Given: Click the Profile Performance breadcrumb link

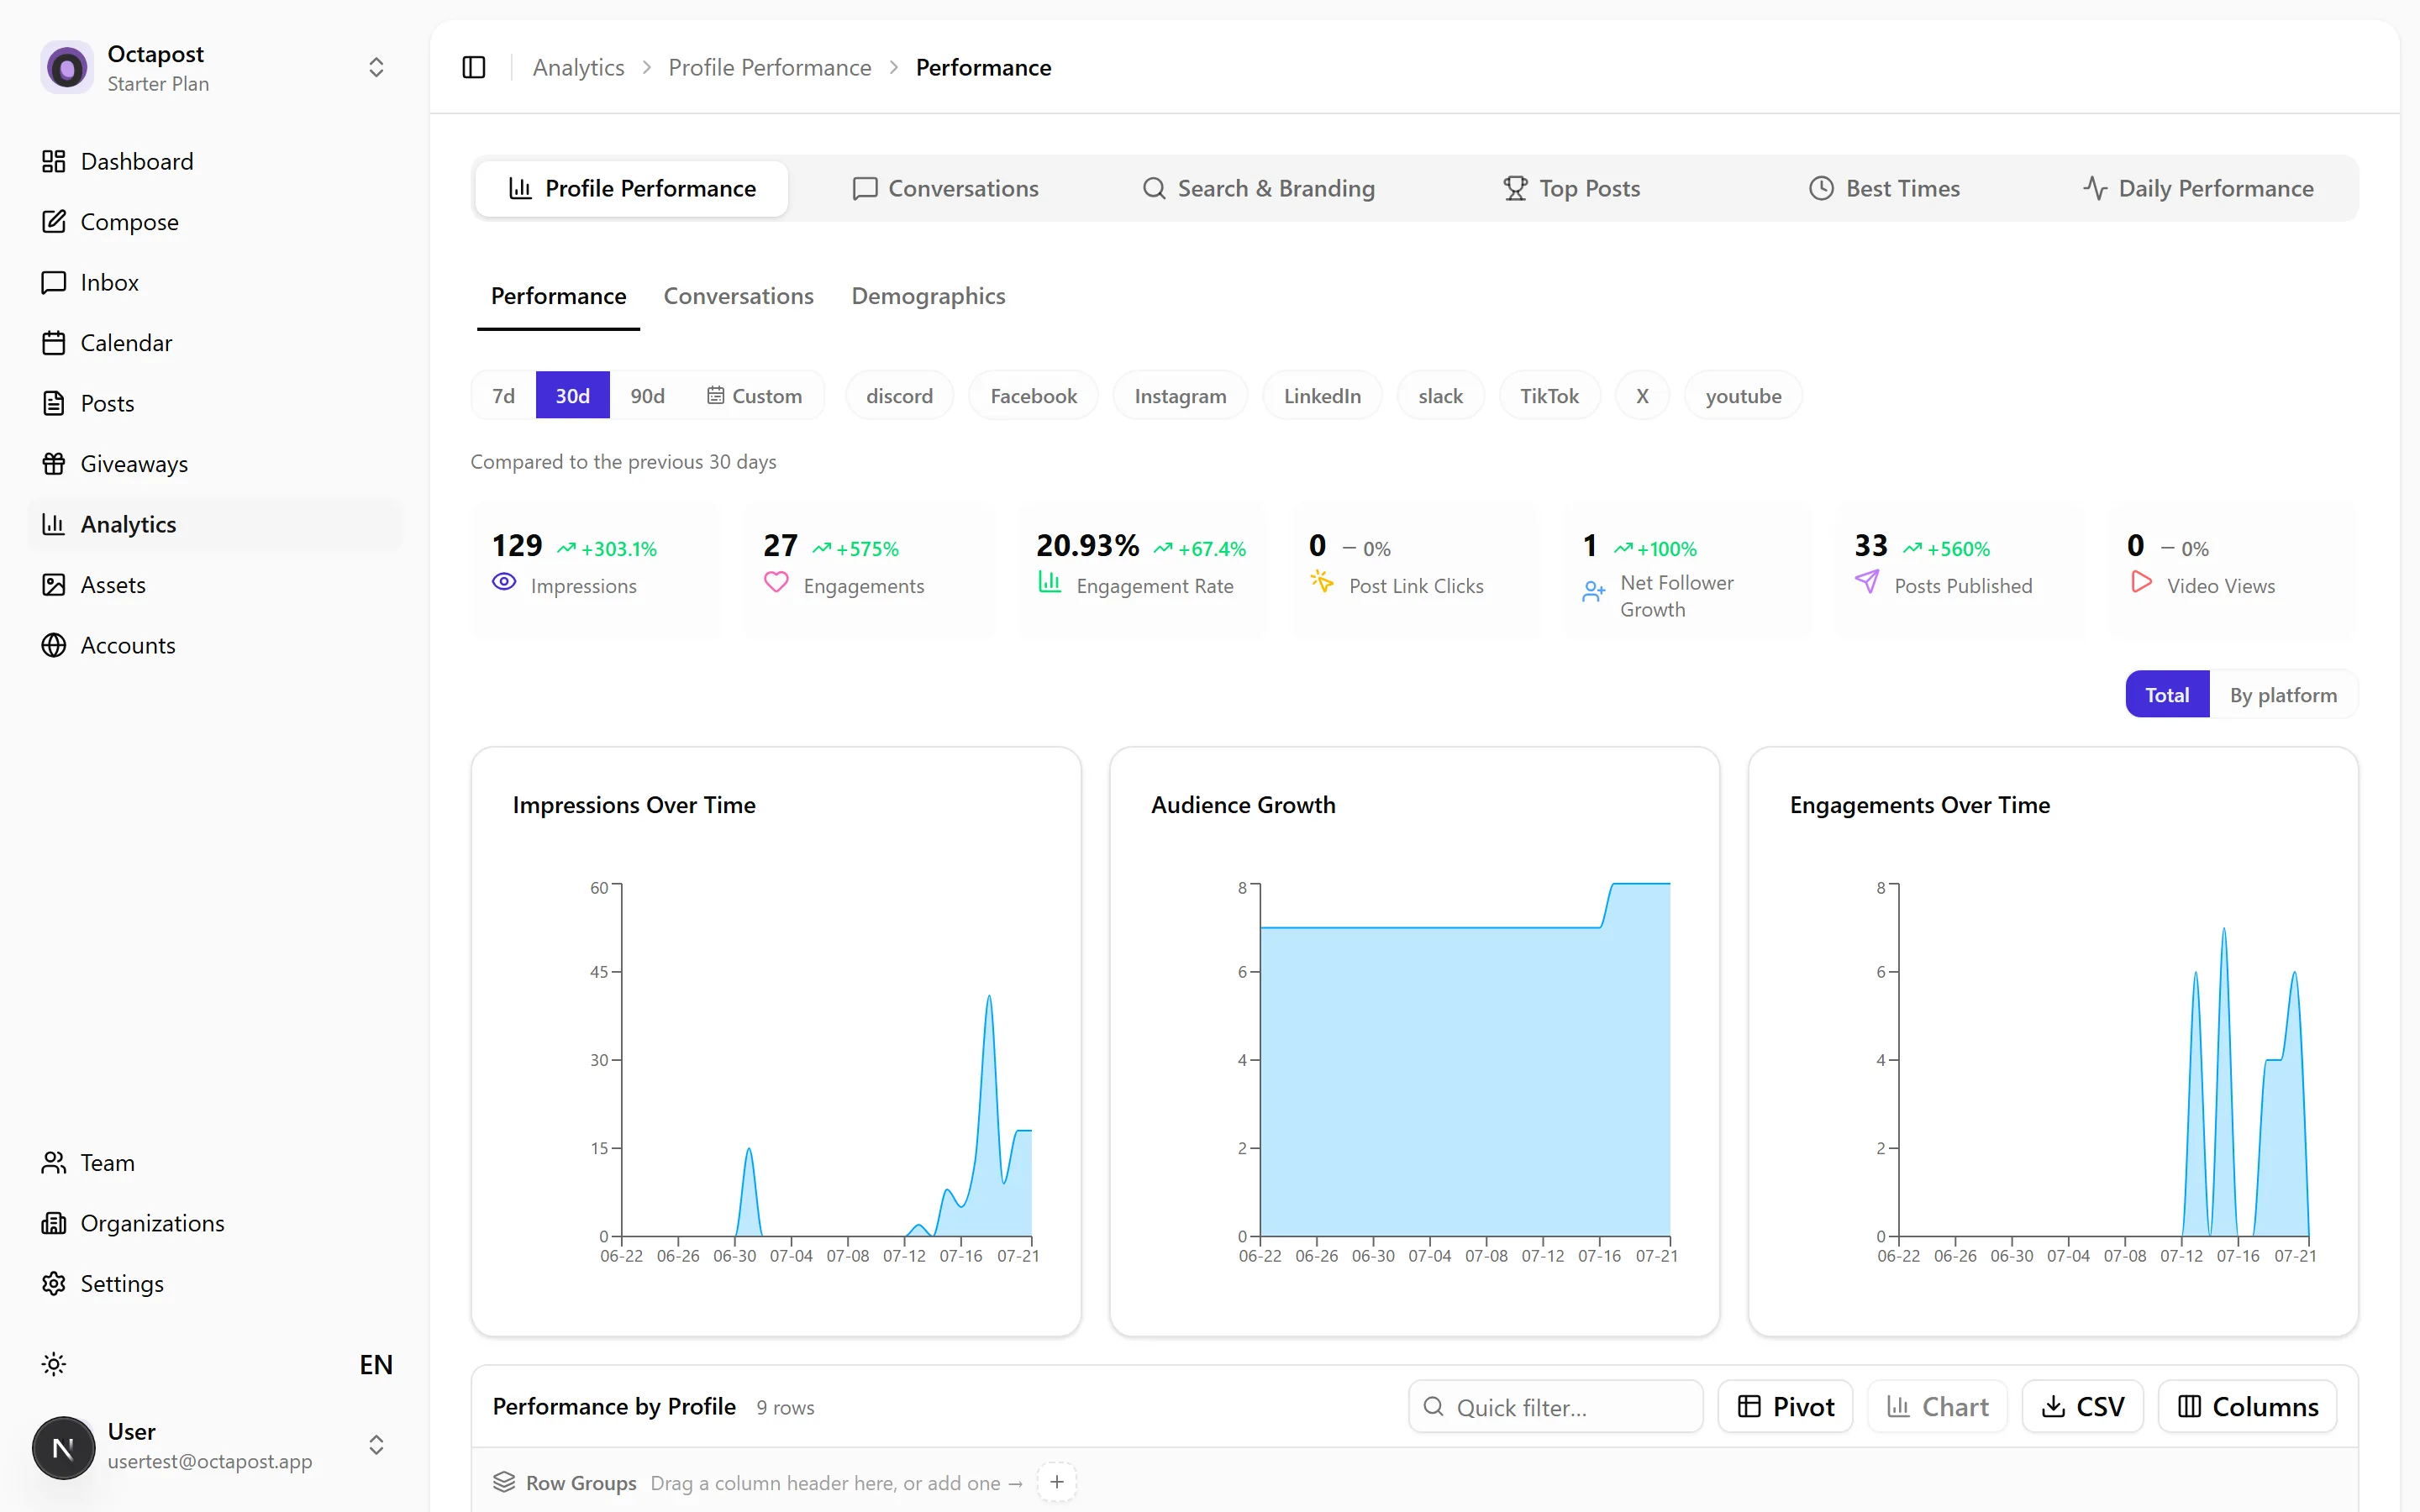Looking at the screenshot, I should [770, 67].
